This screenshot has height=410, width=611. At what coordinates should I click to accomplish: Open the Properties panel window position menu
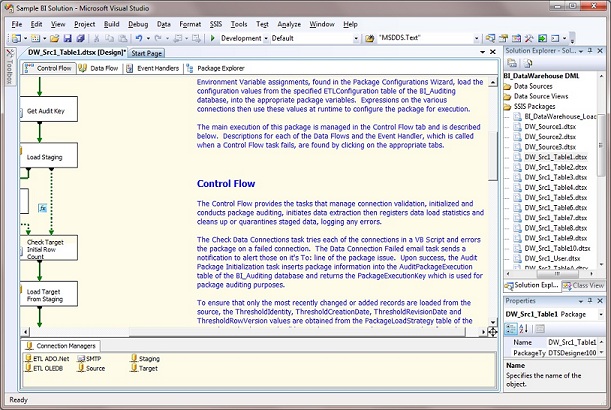[x=581, y=301]
